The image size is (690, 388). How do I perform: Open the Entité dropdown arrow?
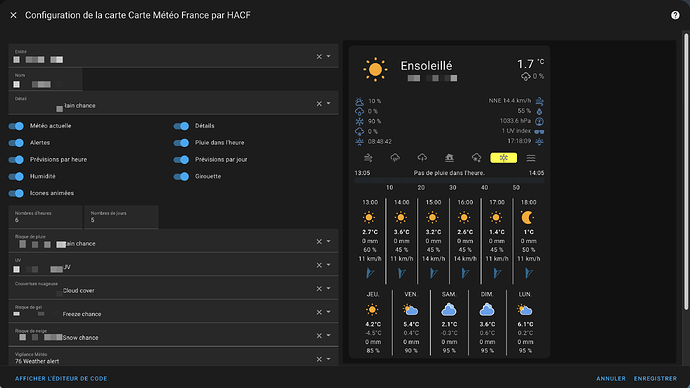pyautogui.click(x=329, y=56)
